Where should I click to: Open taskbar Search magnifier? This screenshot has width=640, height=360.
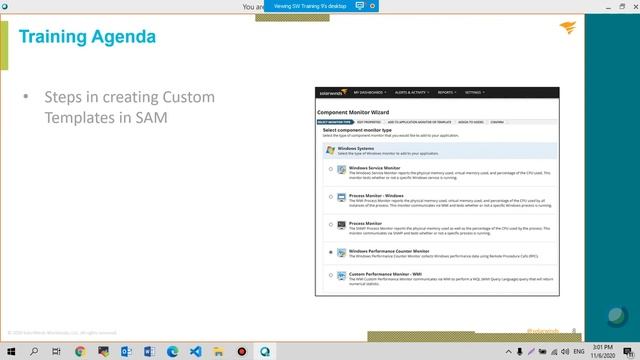(x=34, y=351)
